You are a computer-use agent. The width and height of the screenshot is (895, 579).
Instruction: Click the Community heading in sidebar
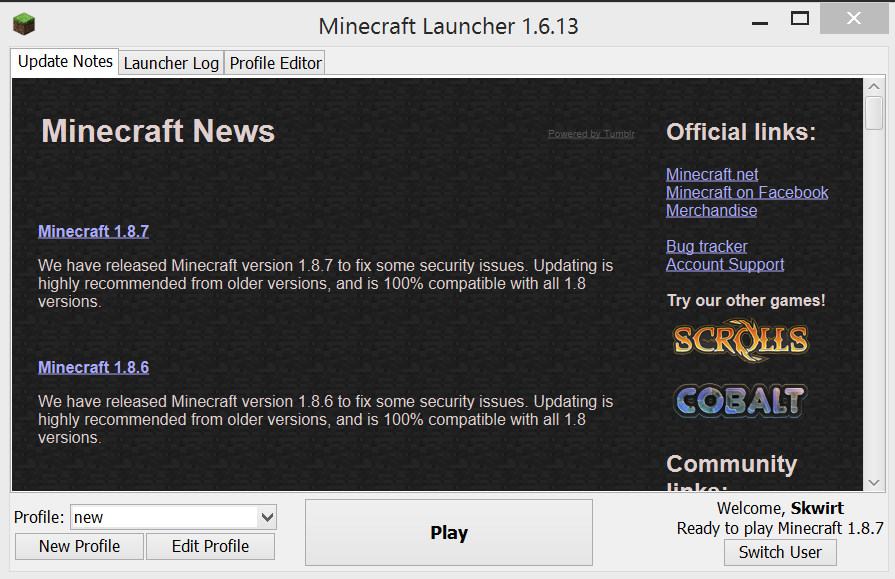732,464
